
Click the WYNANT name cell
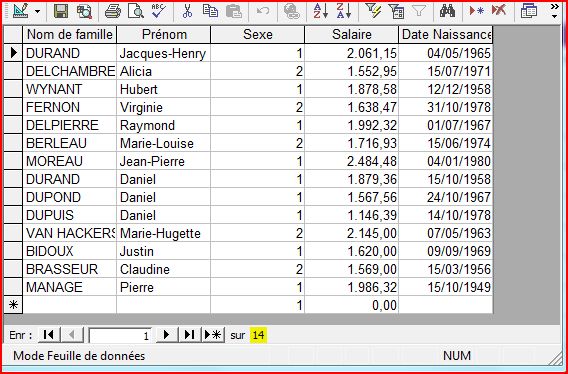pos(70,89)
